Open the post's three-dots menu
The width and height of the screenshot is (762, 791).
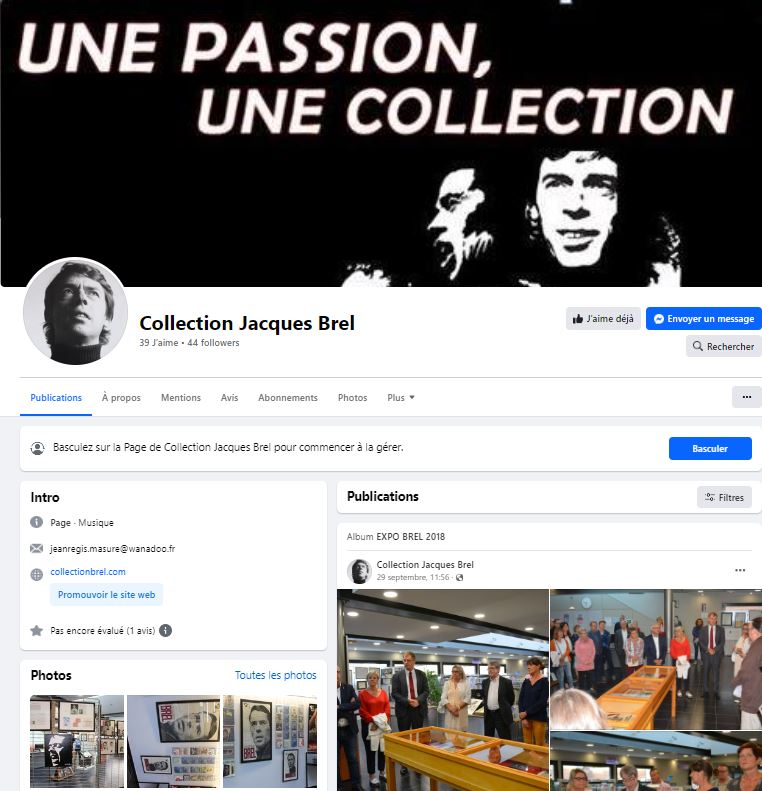click(x=739, y=570)
